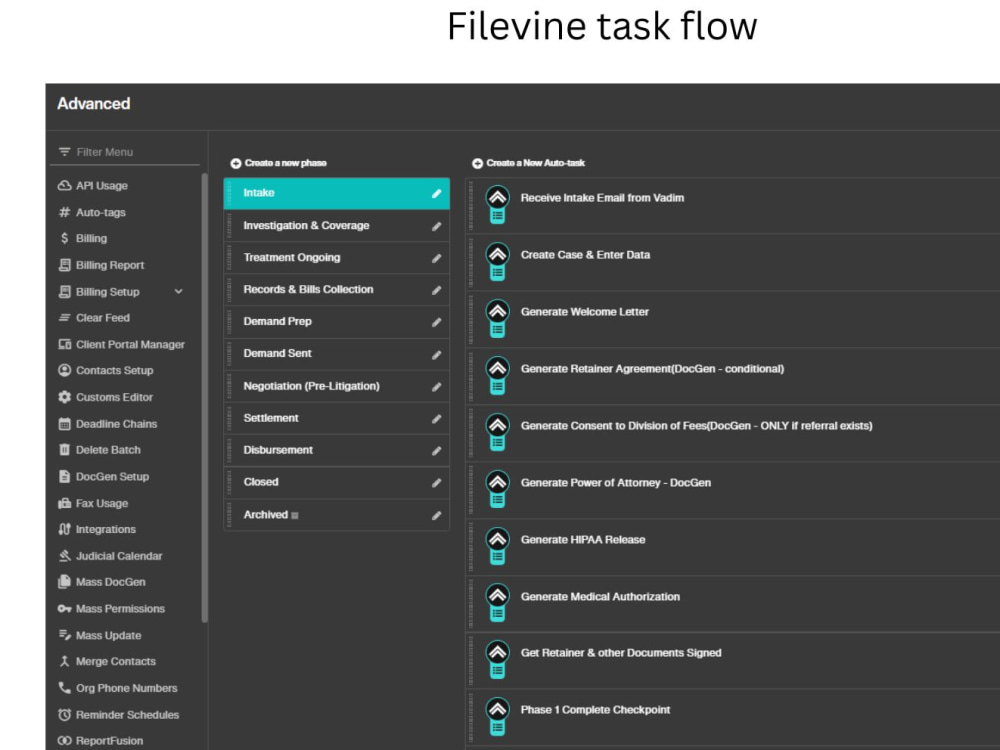
Task: Open ReportFusion menu item
Action: tap(100, 740)
